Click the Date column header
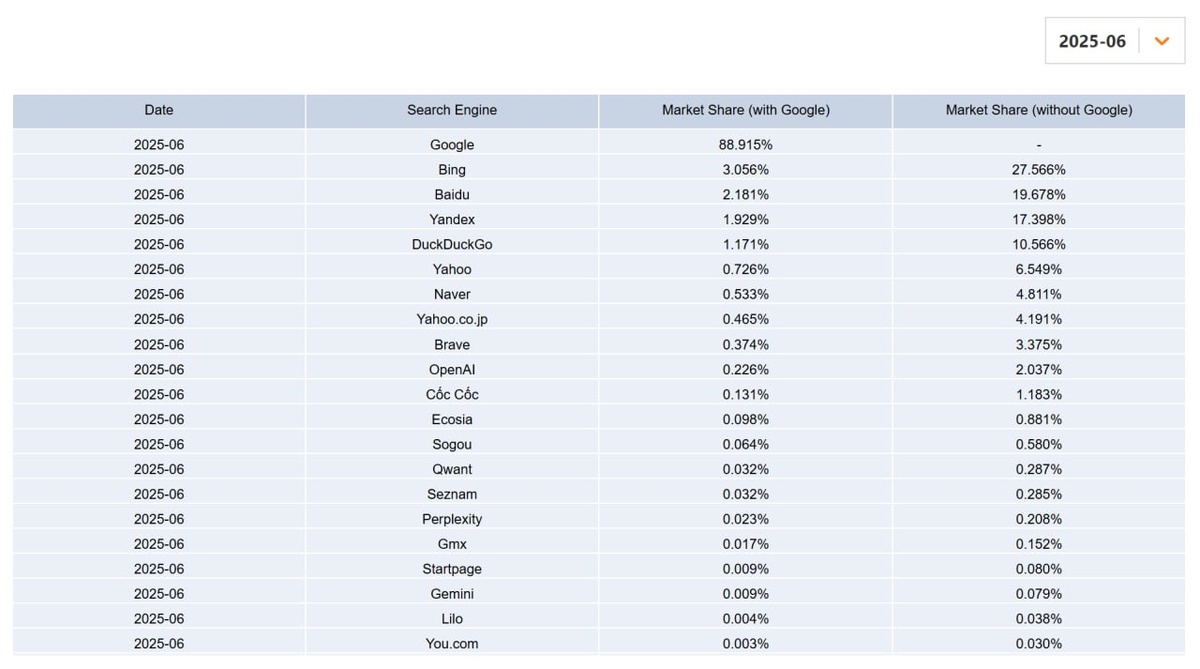This screenshot has height=669, width=1200. pos(159,110)
